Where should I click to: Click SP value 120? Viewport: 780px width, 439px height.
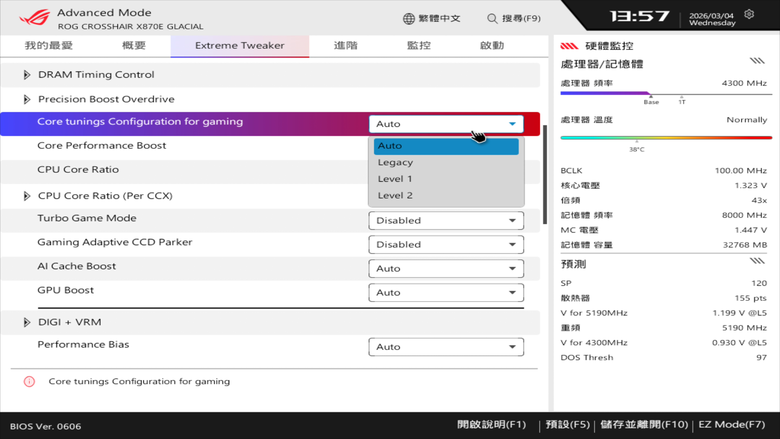(759, 283)
